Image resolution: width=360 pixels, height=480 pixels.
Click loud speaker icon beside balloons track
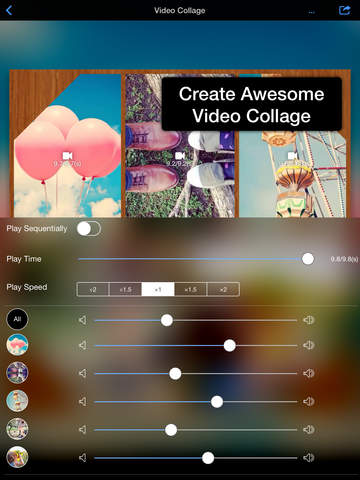tap(308, 345)
